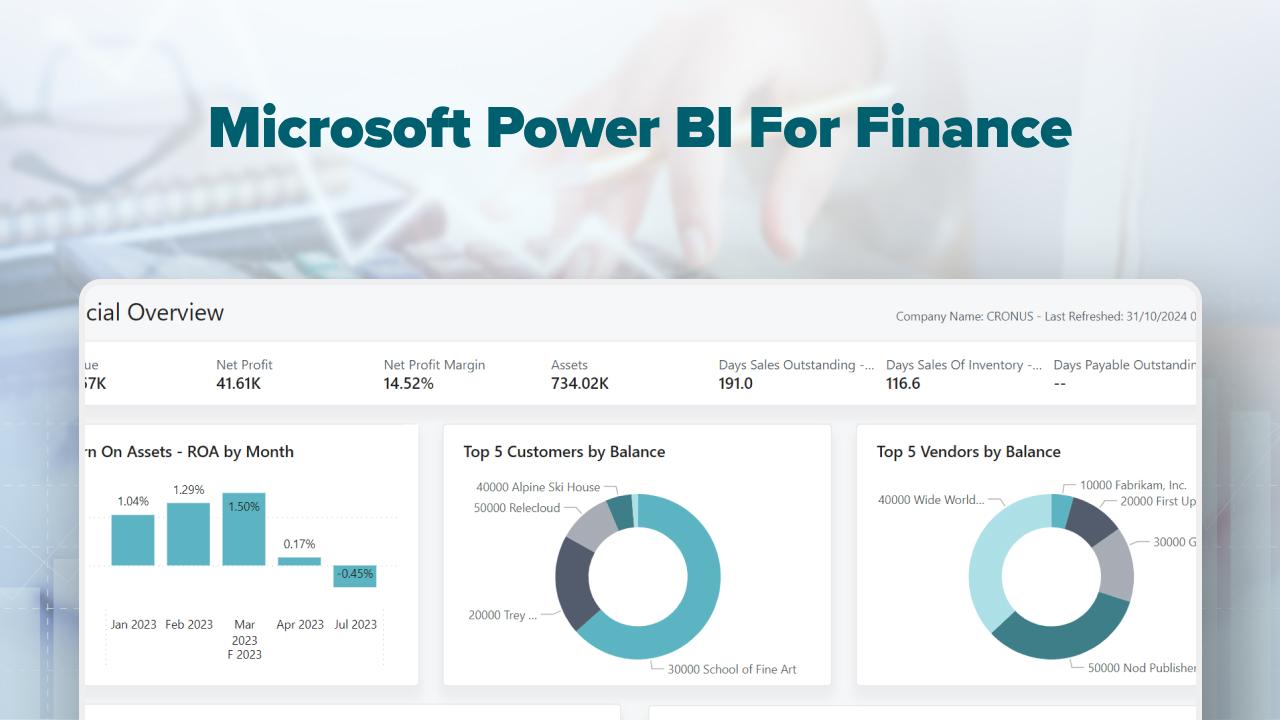Click the Top 5 Customers by Balance chart title

pos(565,452)
